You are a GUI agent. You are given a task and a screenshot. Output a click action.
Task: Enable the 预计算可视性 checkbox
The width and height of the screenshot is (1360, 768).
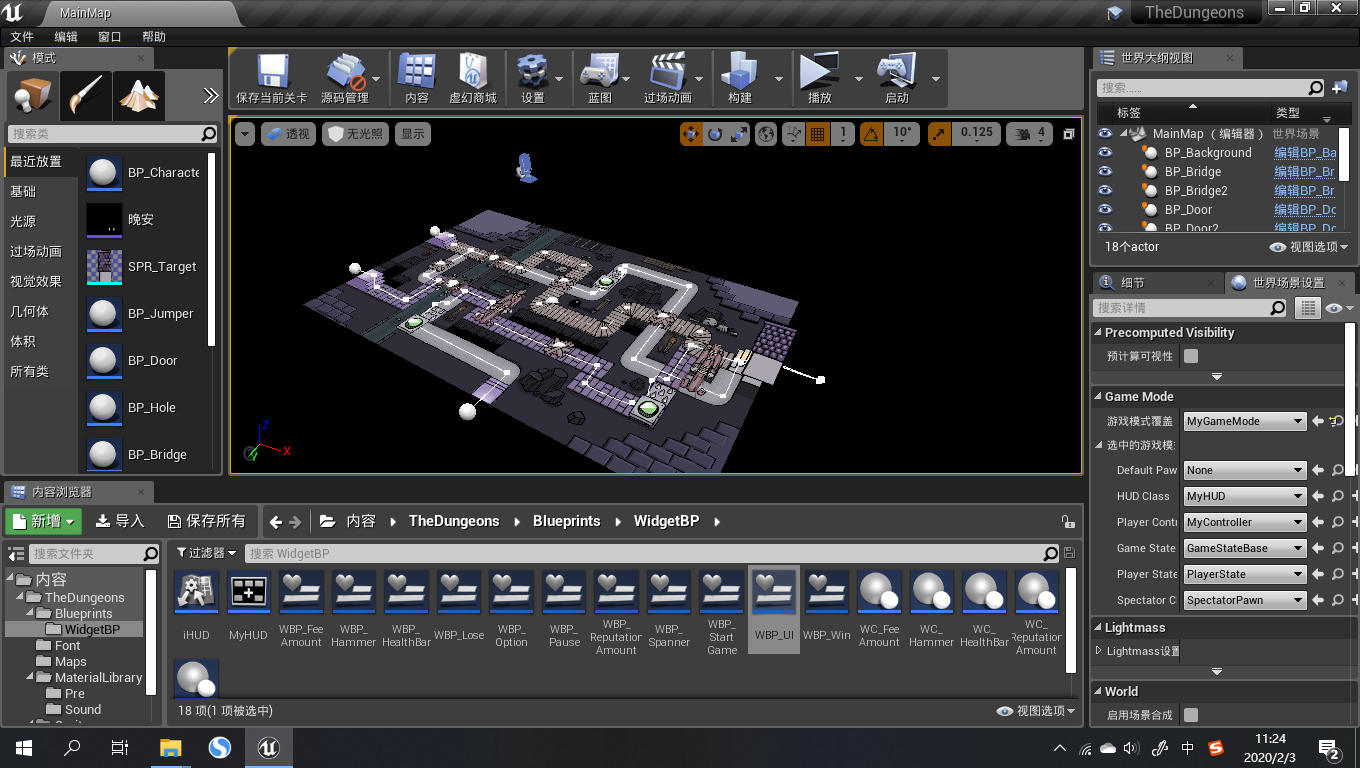1191,356
